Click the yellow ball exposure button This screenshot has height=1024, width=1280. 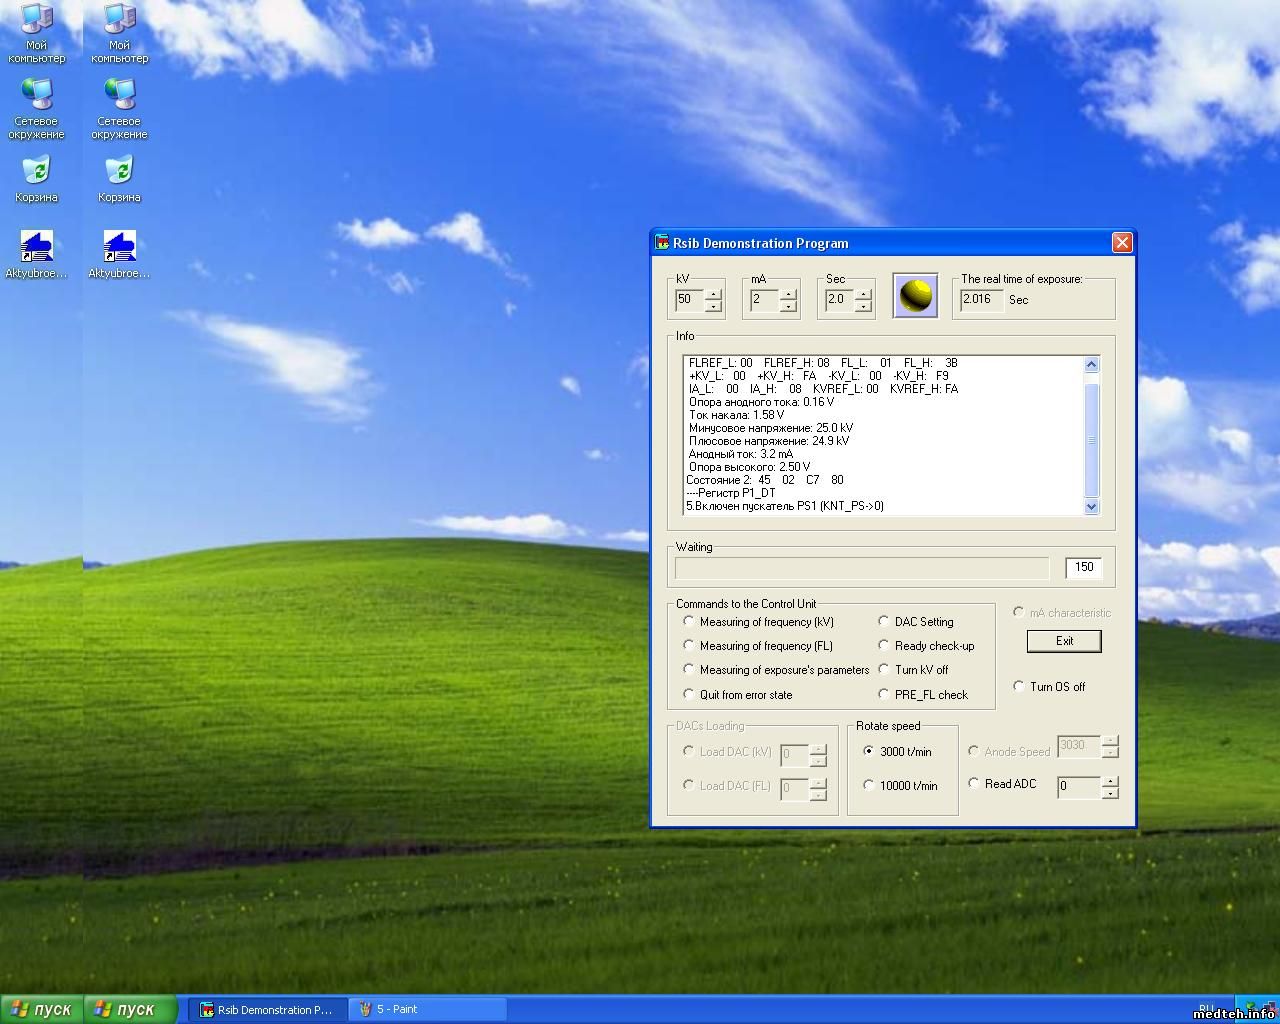pyautogui.click(x=915, y=296)
